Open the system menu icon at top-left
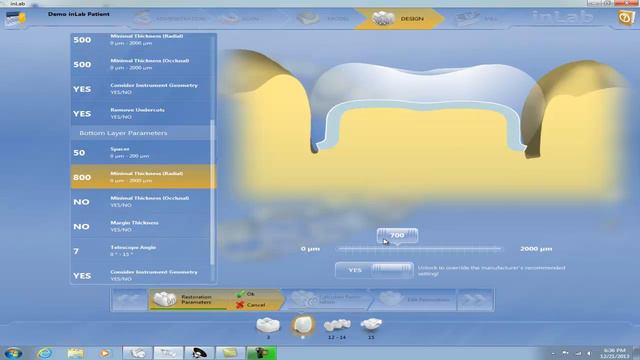Screen dimensions: 640x360 (x=16, y=19)
